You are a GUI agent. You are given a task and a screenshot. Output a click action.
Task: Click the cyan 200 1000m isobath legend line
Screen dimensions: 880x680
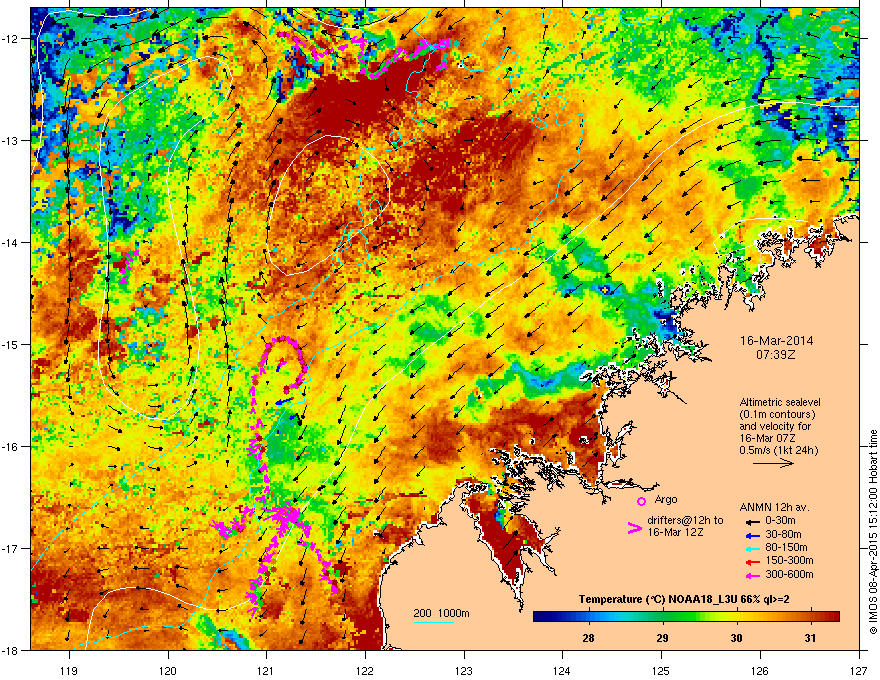[x=433, y=622]
